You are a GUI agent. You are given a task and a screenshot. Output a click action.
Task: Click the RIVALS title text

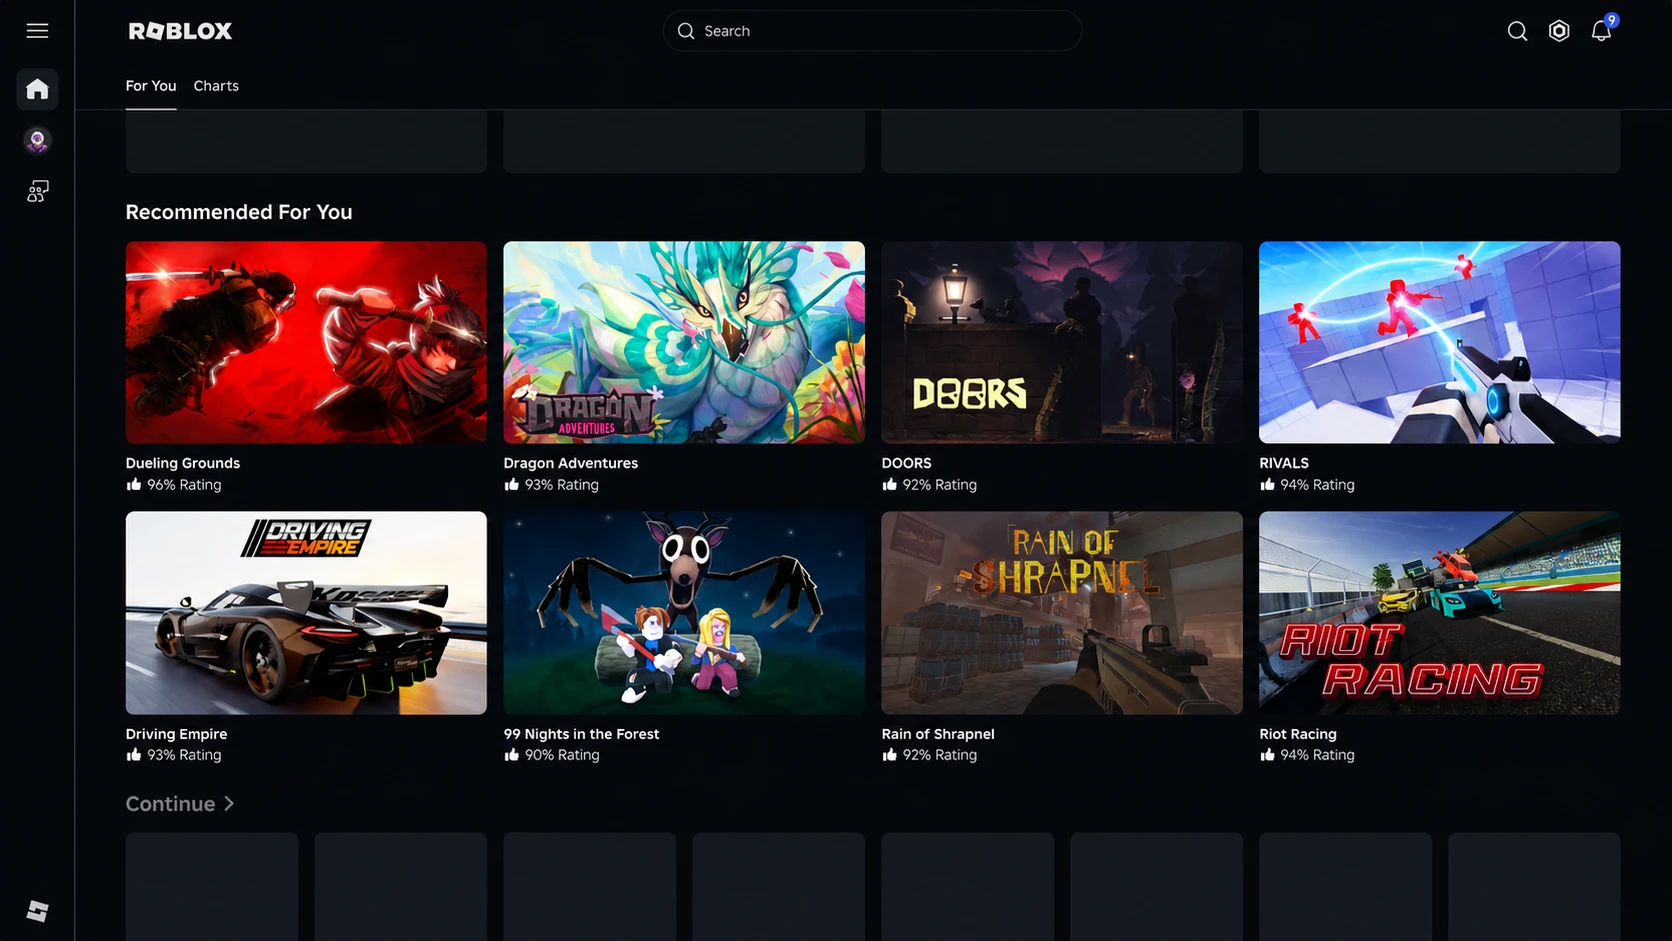(1284, 463)
